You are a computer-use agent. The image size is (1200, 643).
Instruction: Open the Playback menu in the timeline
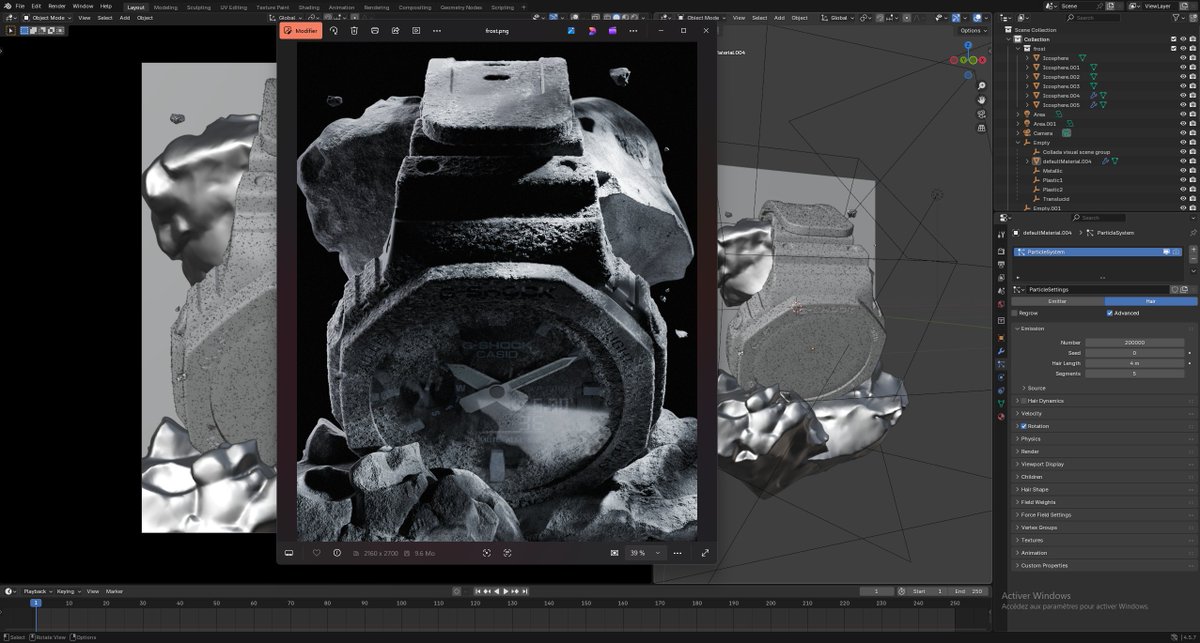tap(37, 591)
